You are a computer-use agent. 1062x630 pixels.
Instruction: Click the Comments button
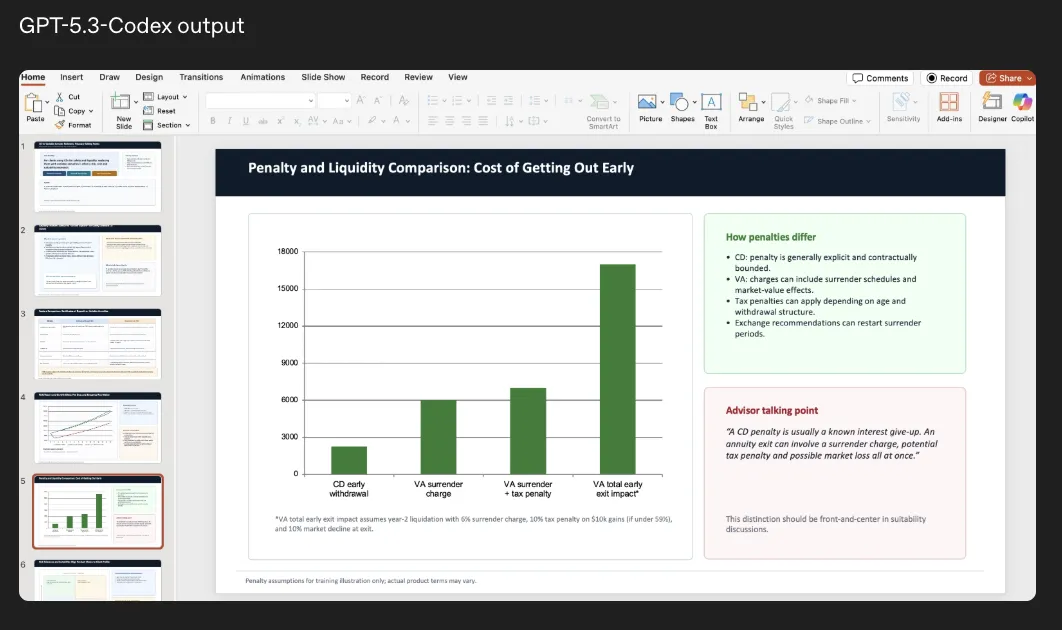[880, 78]
